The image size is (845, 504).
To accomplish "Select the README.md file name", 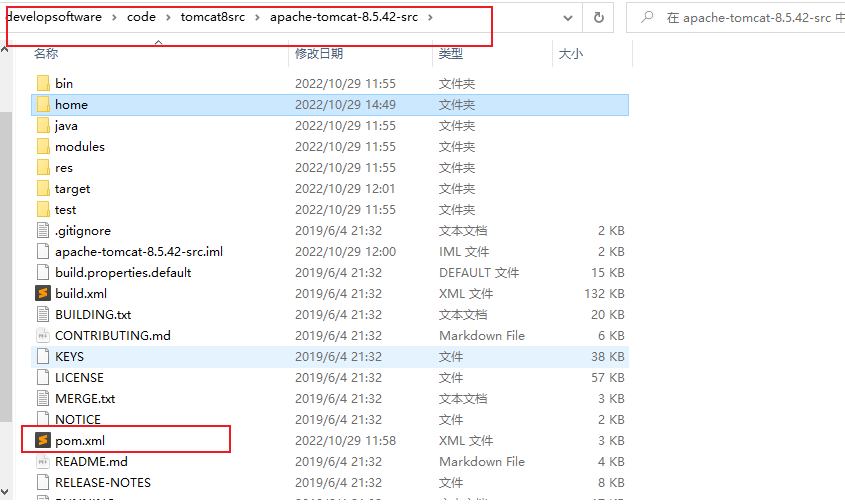I will (x=91, y=461).
